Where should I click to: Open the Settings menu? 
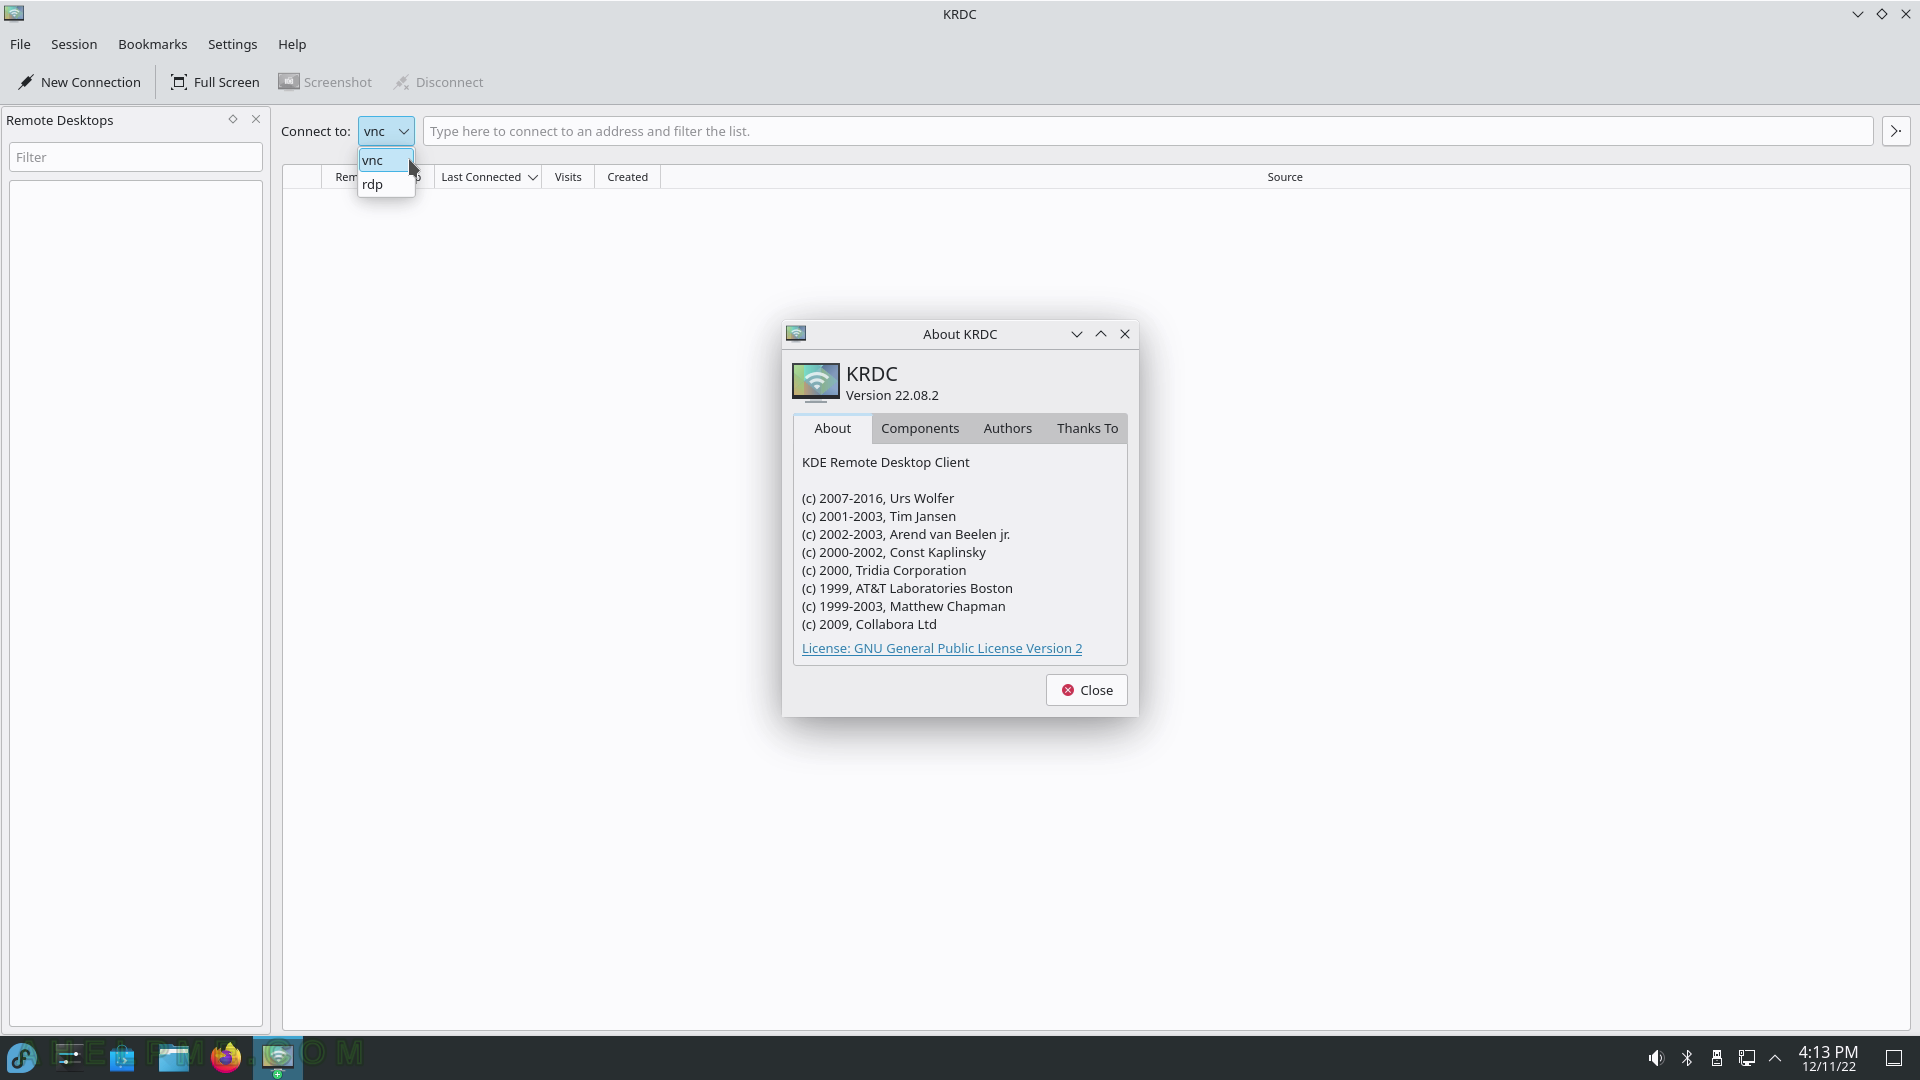point(232,44)
